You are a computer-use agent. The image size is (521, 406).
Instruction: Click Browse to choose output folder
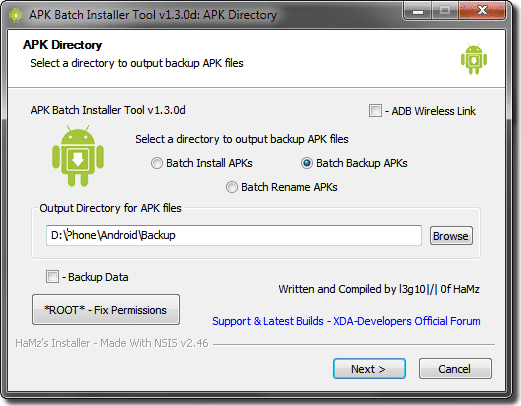pyautogui.click(x=451, y=236)
